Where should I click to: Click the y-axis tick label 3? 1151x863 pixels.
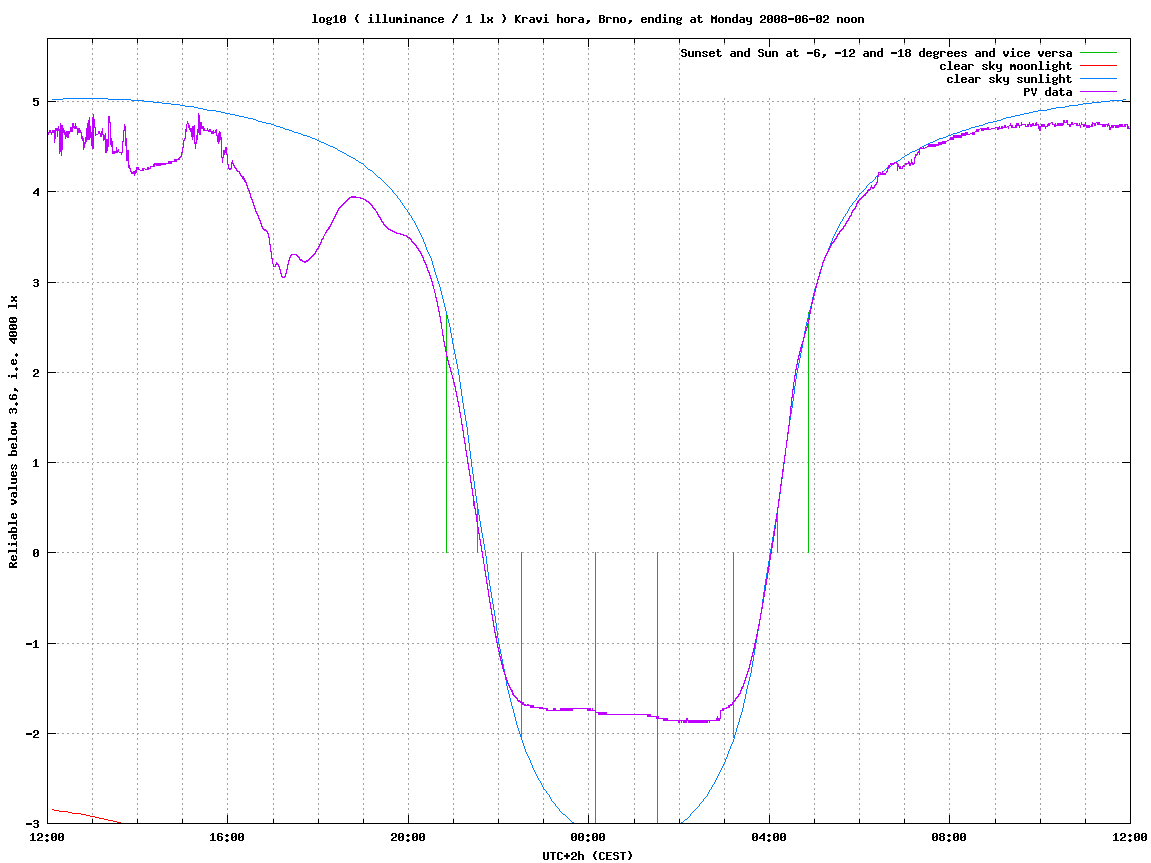[x=36, y=282]
